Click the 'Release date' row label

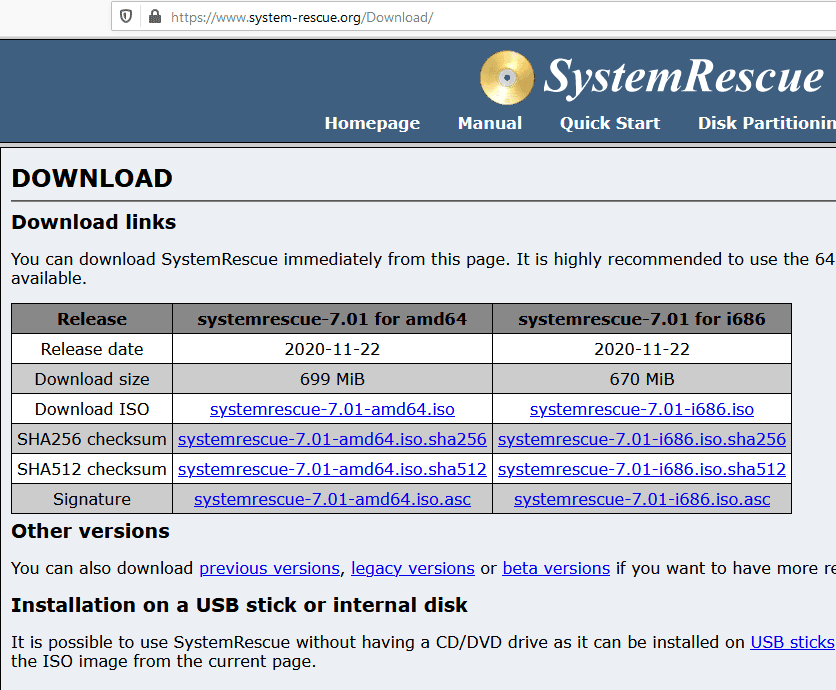tap(92, 349)
